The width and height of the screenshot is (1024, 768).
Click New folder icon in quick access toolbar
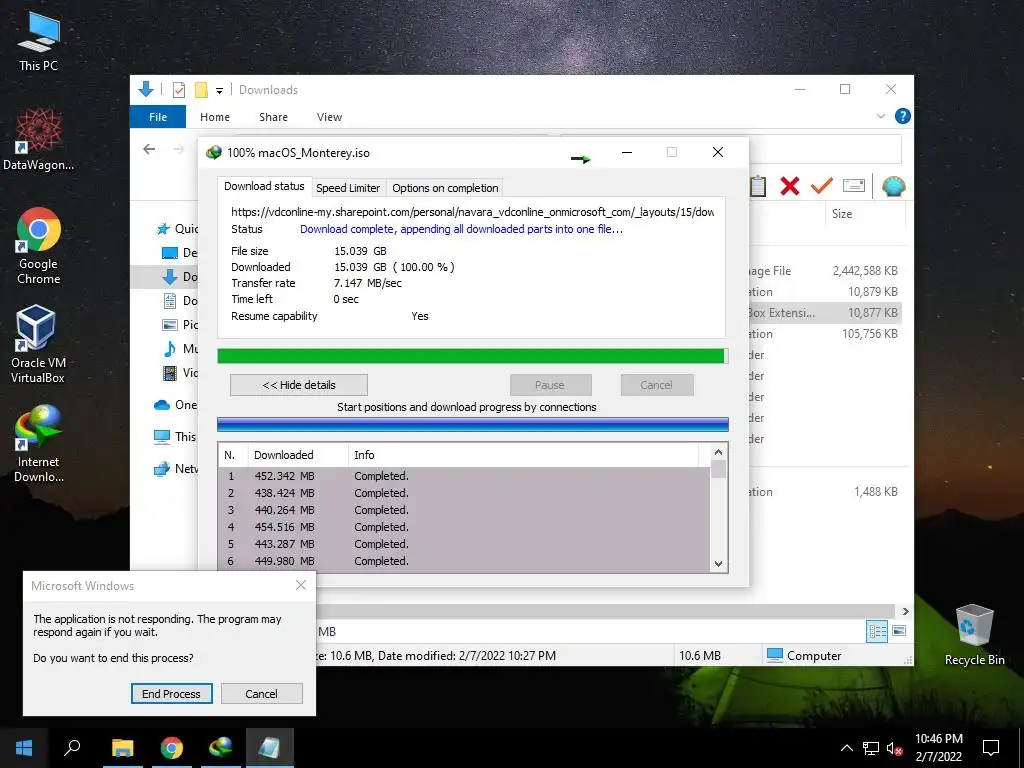click(201, 90)
